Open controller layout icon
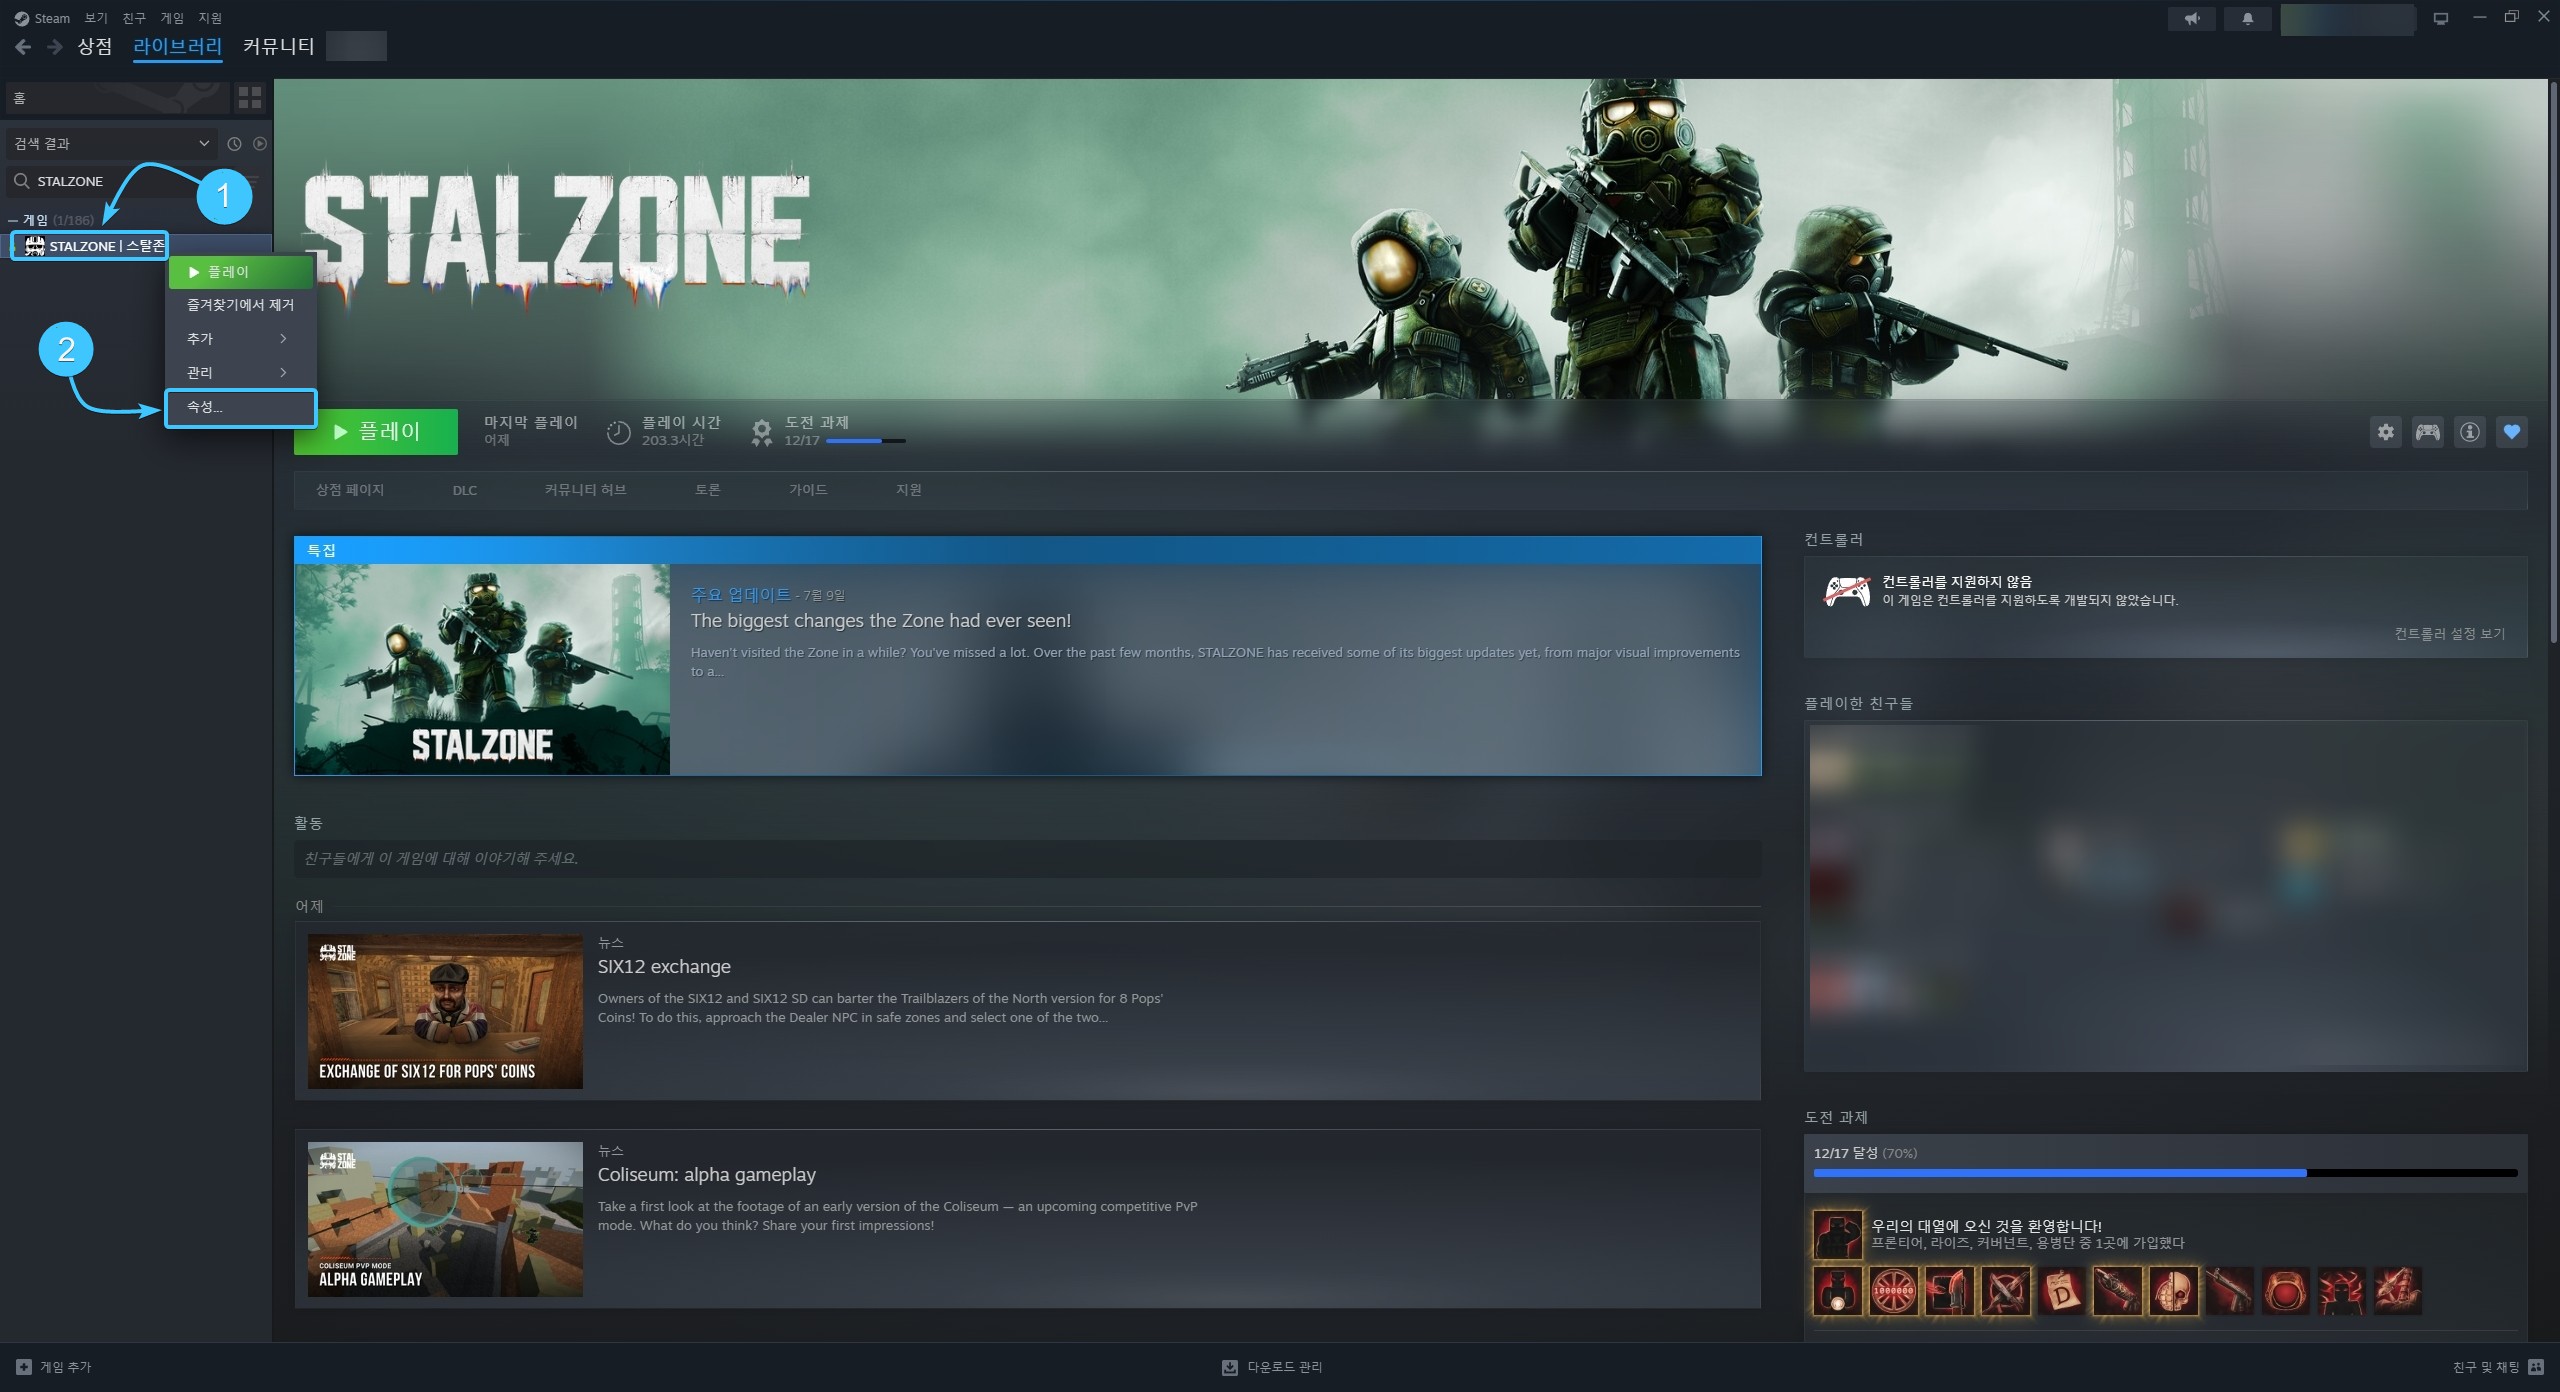This screenshot has height=1392, width=2560. [x=2428, y=432]
